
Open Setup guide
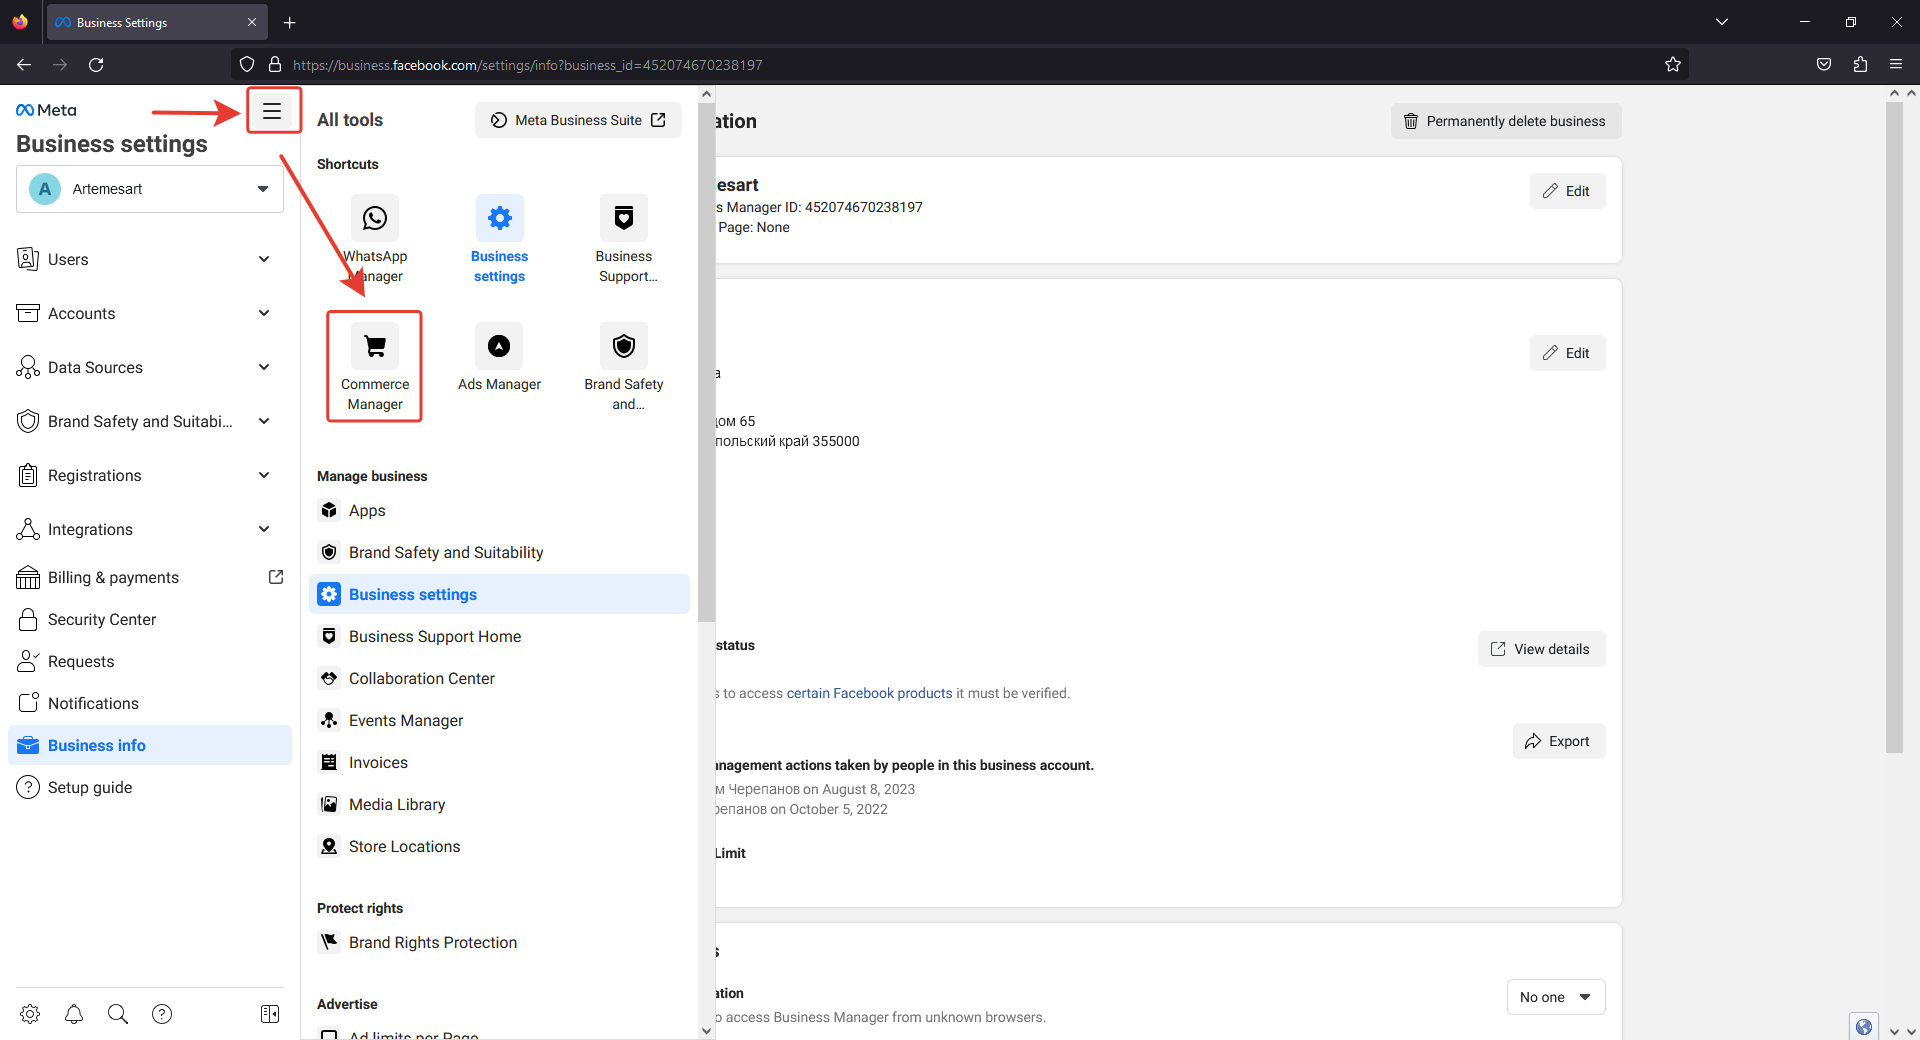pyautogui.click(x=150, y=788)
